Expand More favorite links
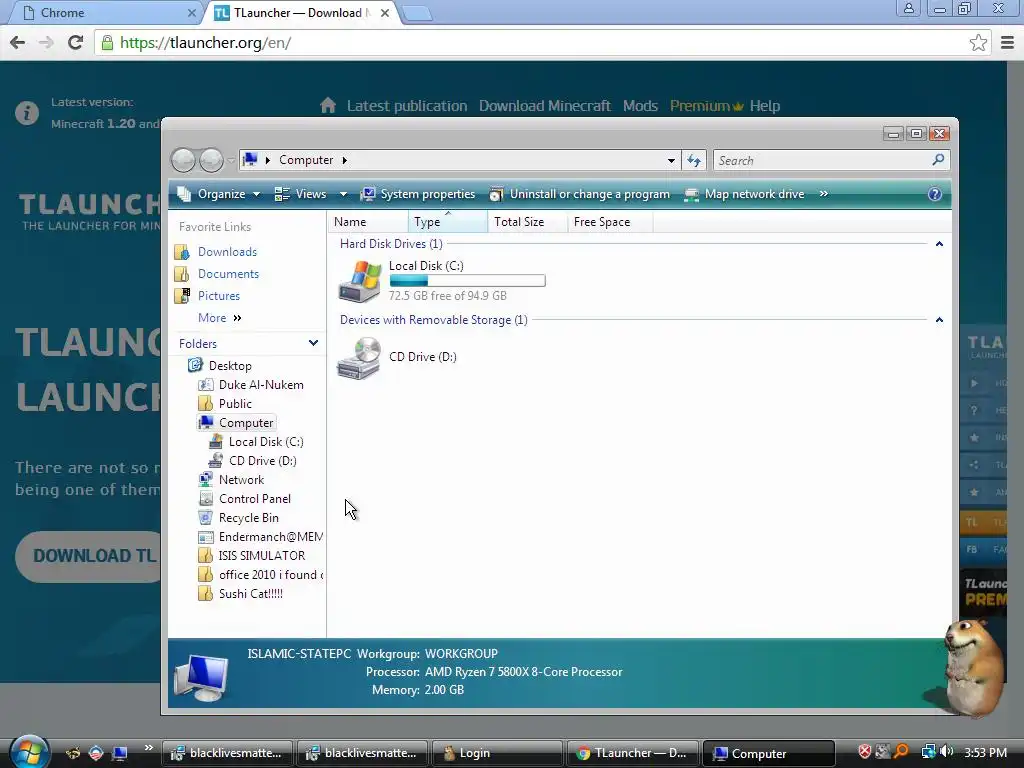 (x=219, y=317)
